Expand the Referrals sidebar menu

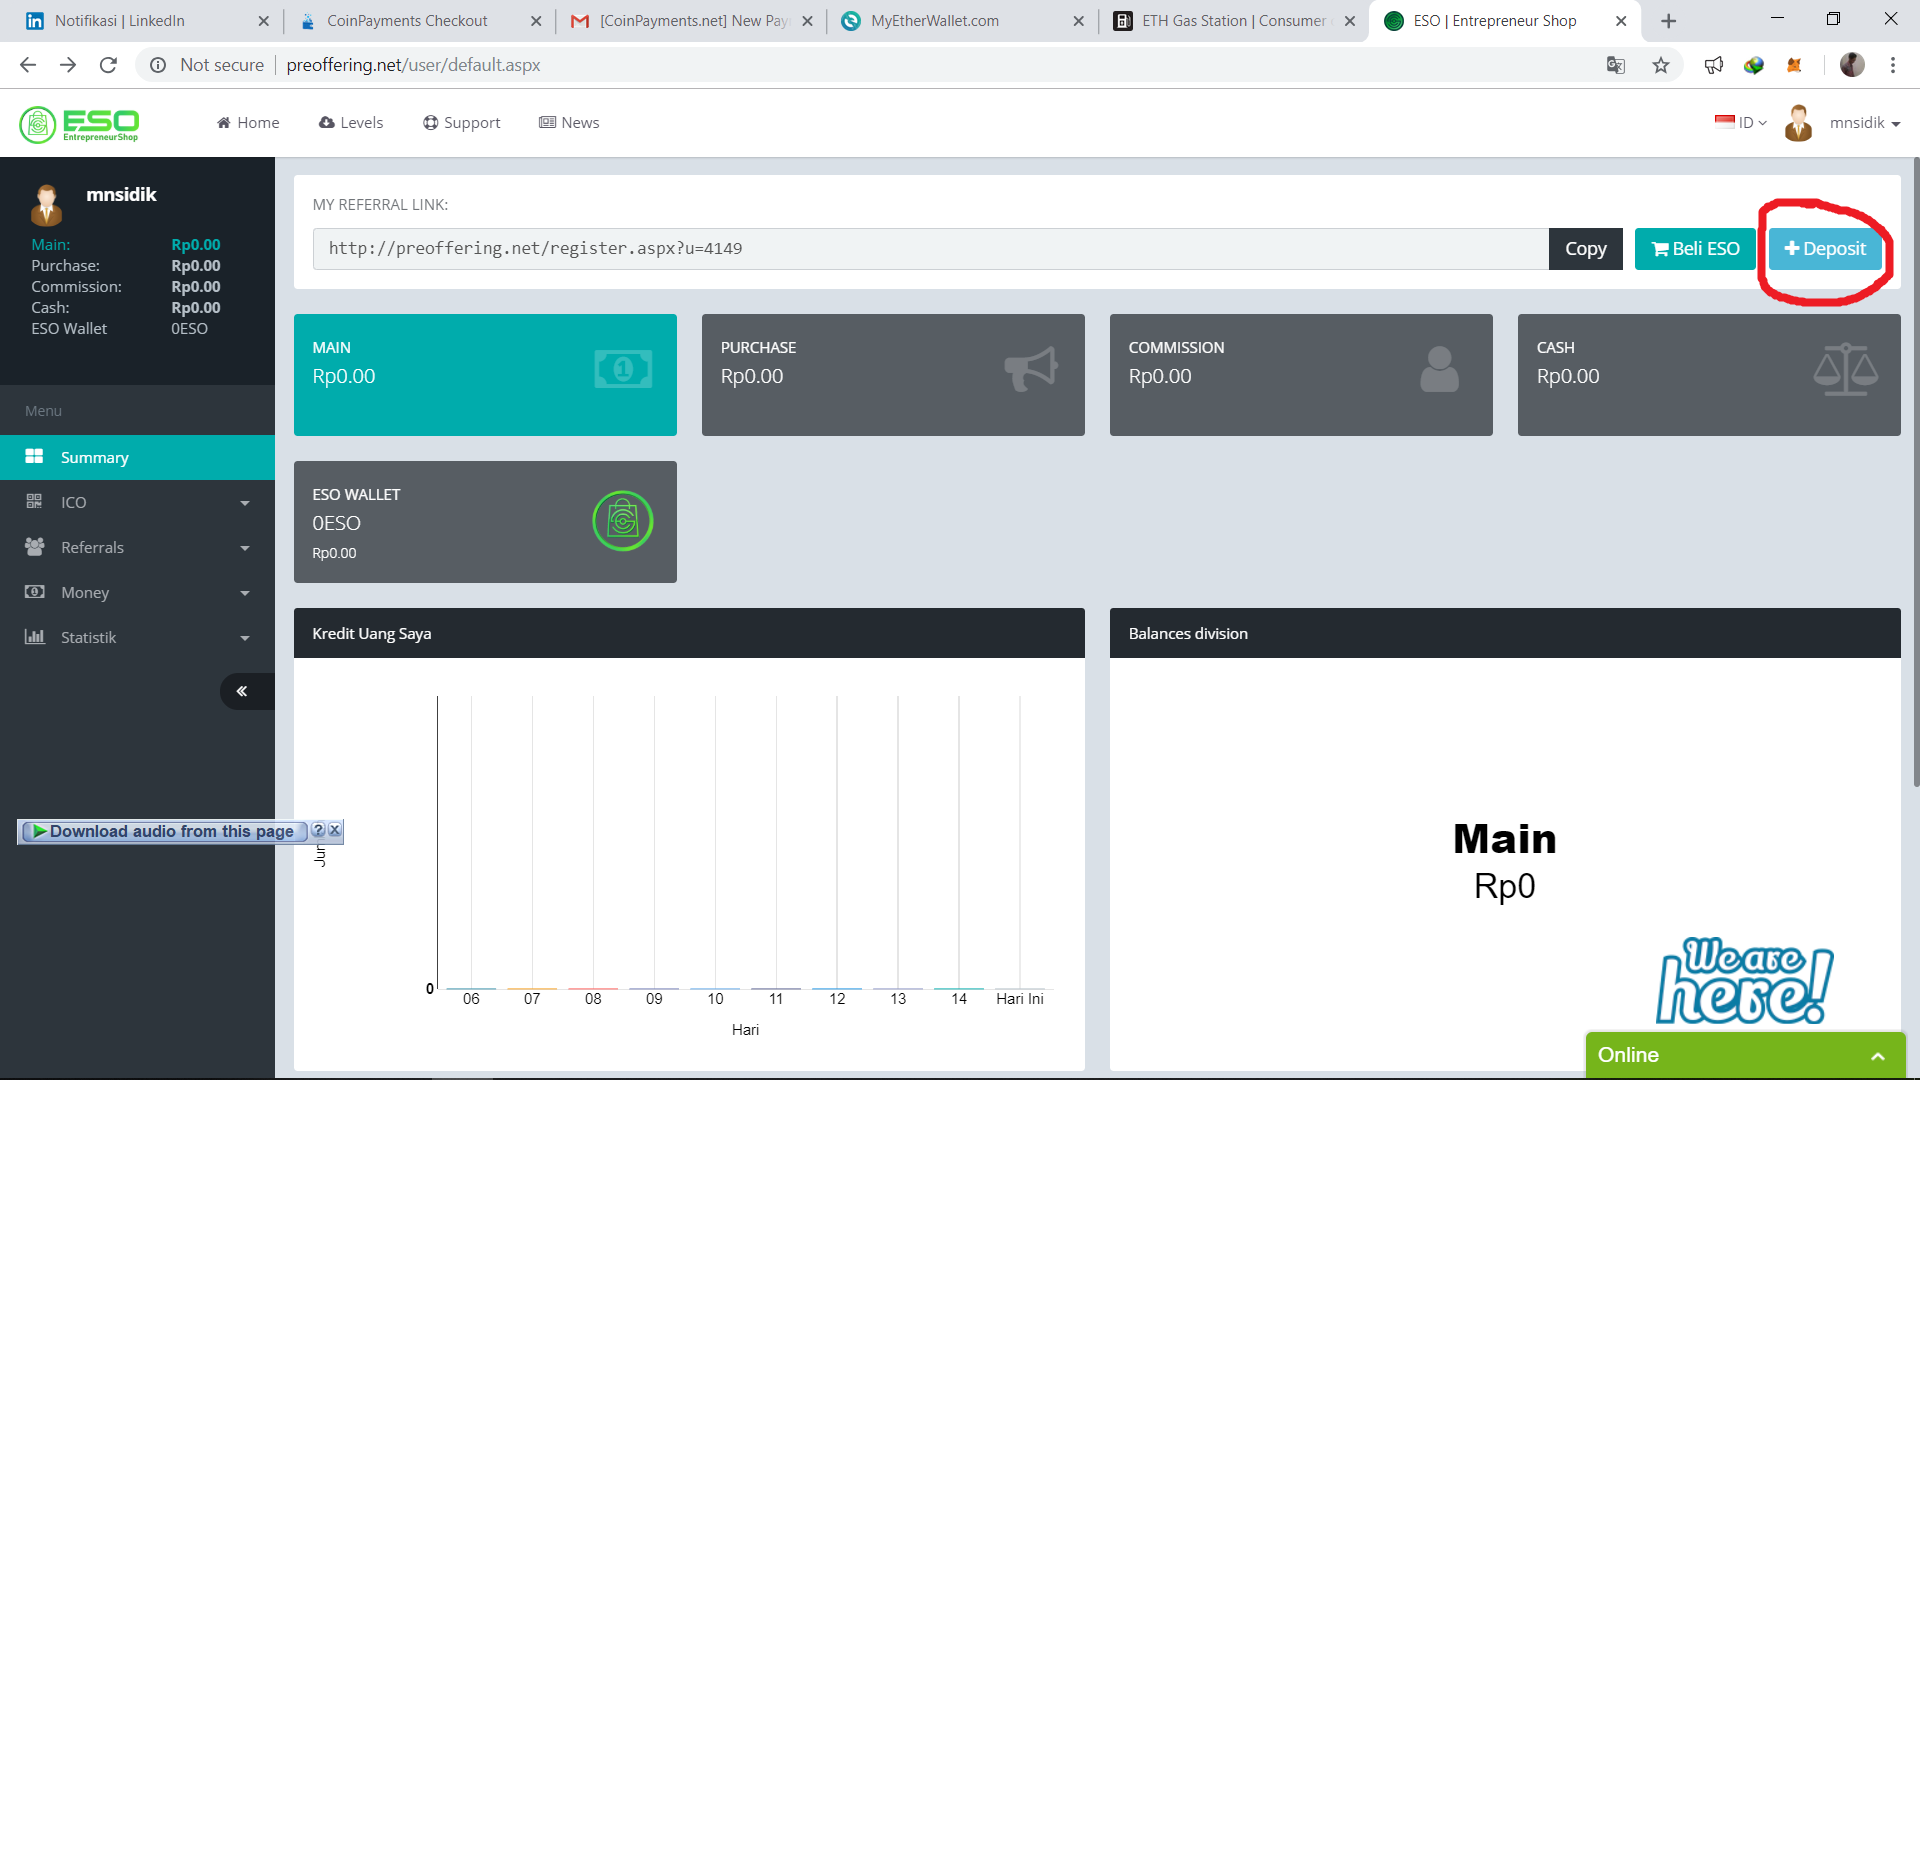[137, 547]
